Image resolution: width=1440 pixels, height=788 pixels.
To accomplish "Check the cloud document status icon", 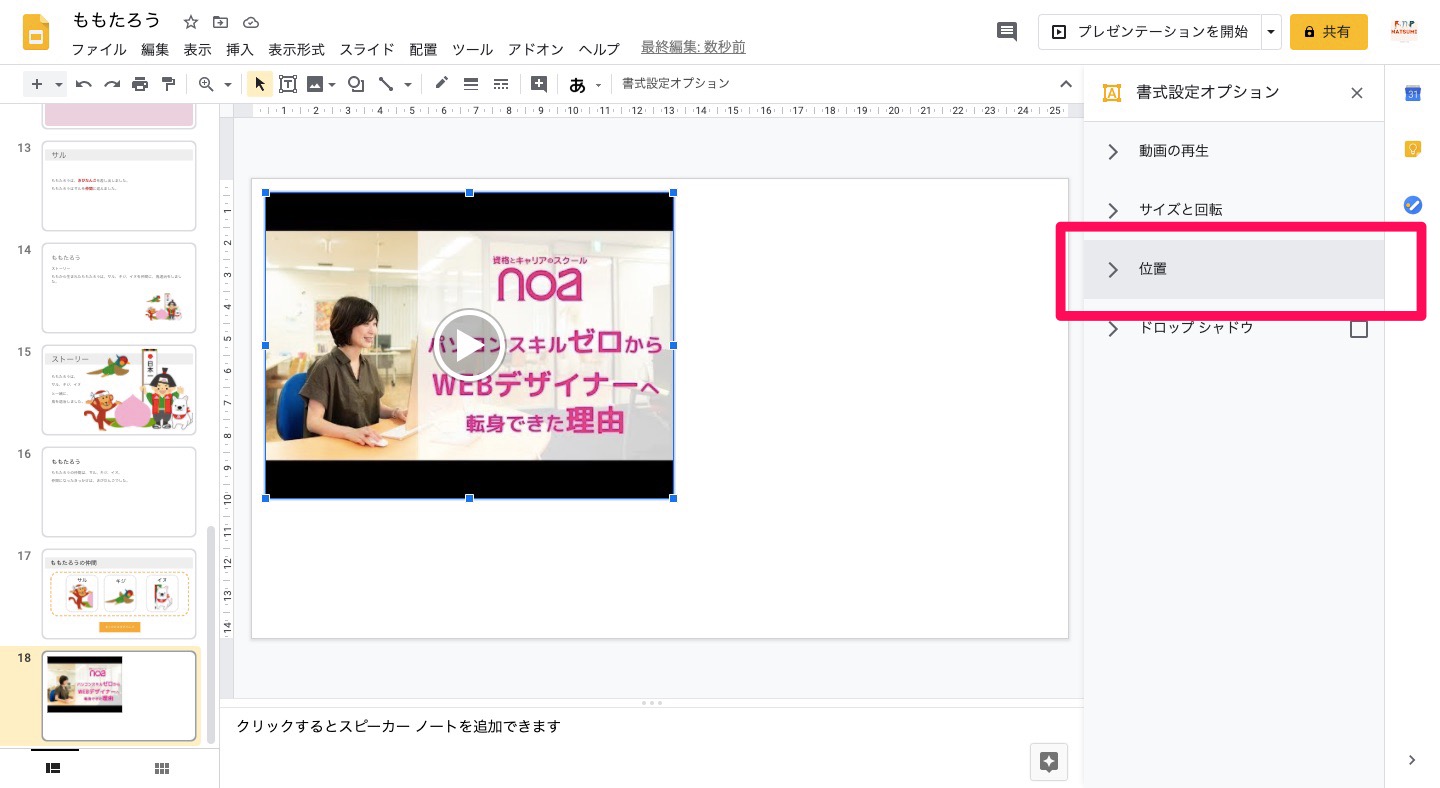I will tap(251, 22).
